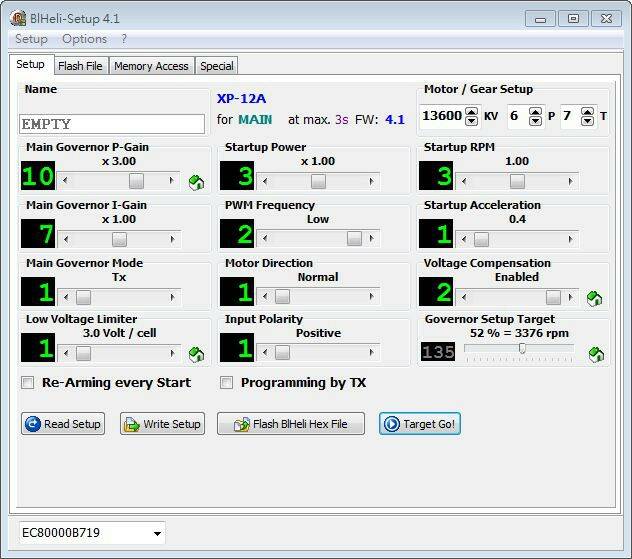Click the Startup Acceleration slider thumb

pos(481,239)
